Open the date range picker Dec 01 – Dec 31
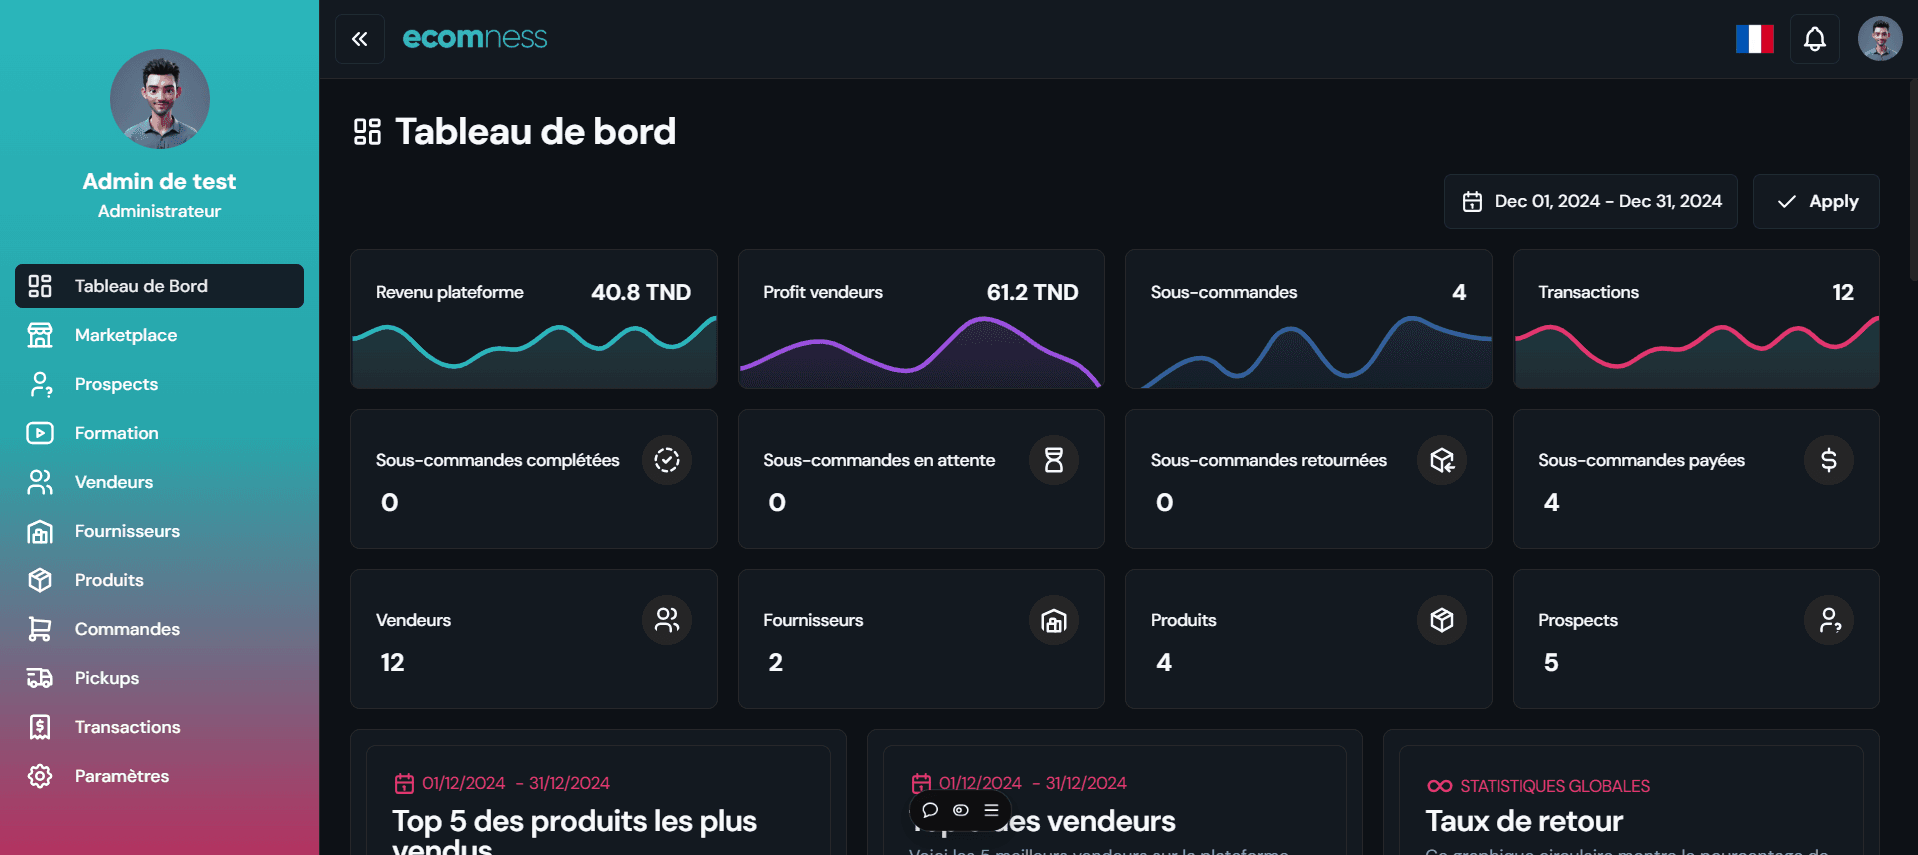Image resolution: width=1918 pixels, height=855 pixels. (1590, 201)
